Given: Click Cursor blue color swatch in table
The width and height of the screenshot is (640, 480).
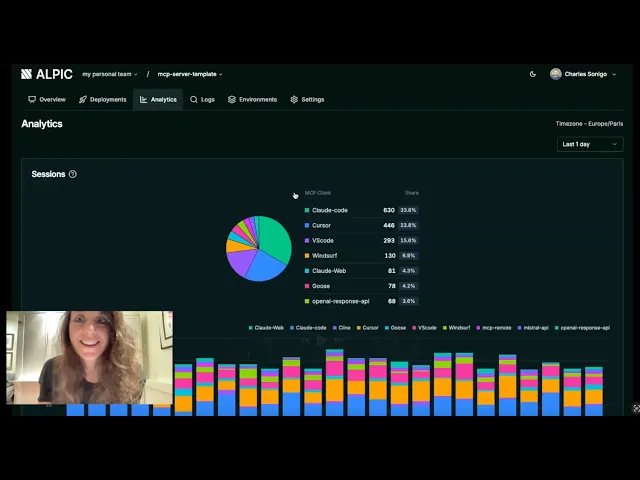Looking at the screenshot, I should coord(307,225).
